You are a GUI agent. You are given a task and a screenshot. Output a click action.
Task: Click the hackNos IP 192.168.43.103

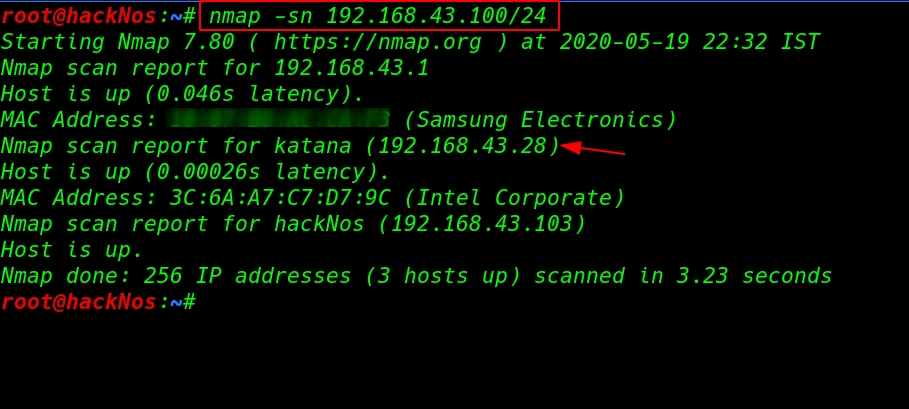(x=482, y=224)
